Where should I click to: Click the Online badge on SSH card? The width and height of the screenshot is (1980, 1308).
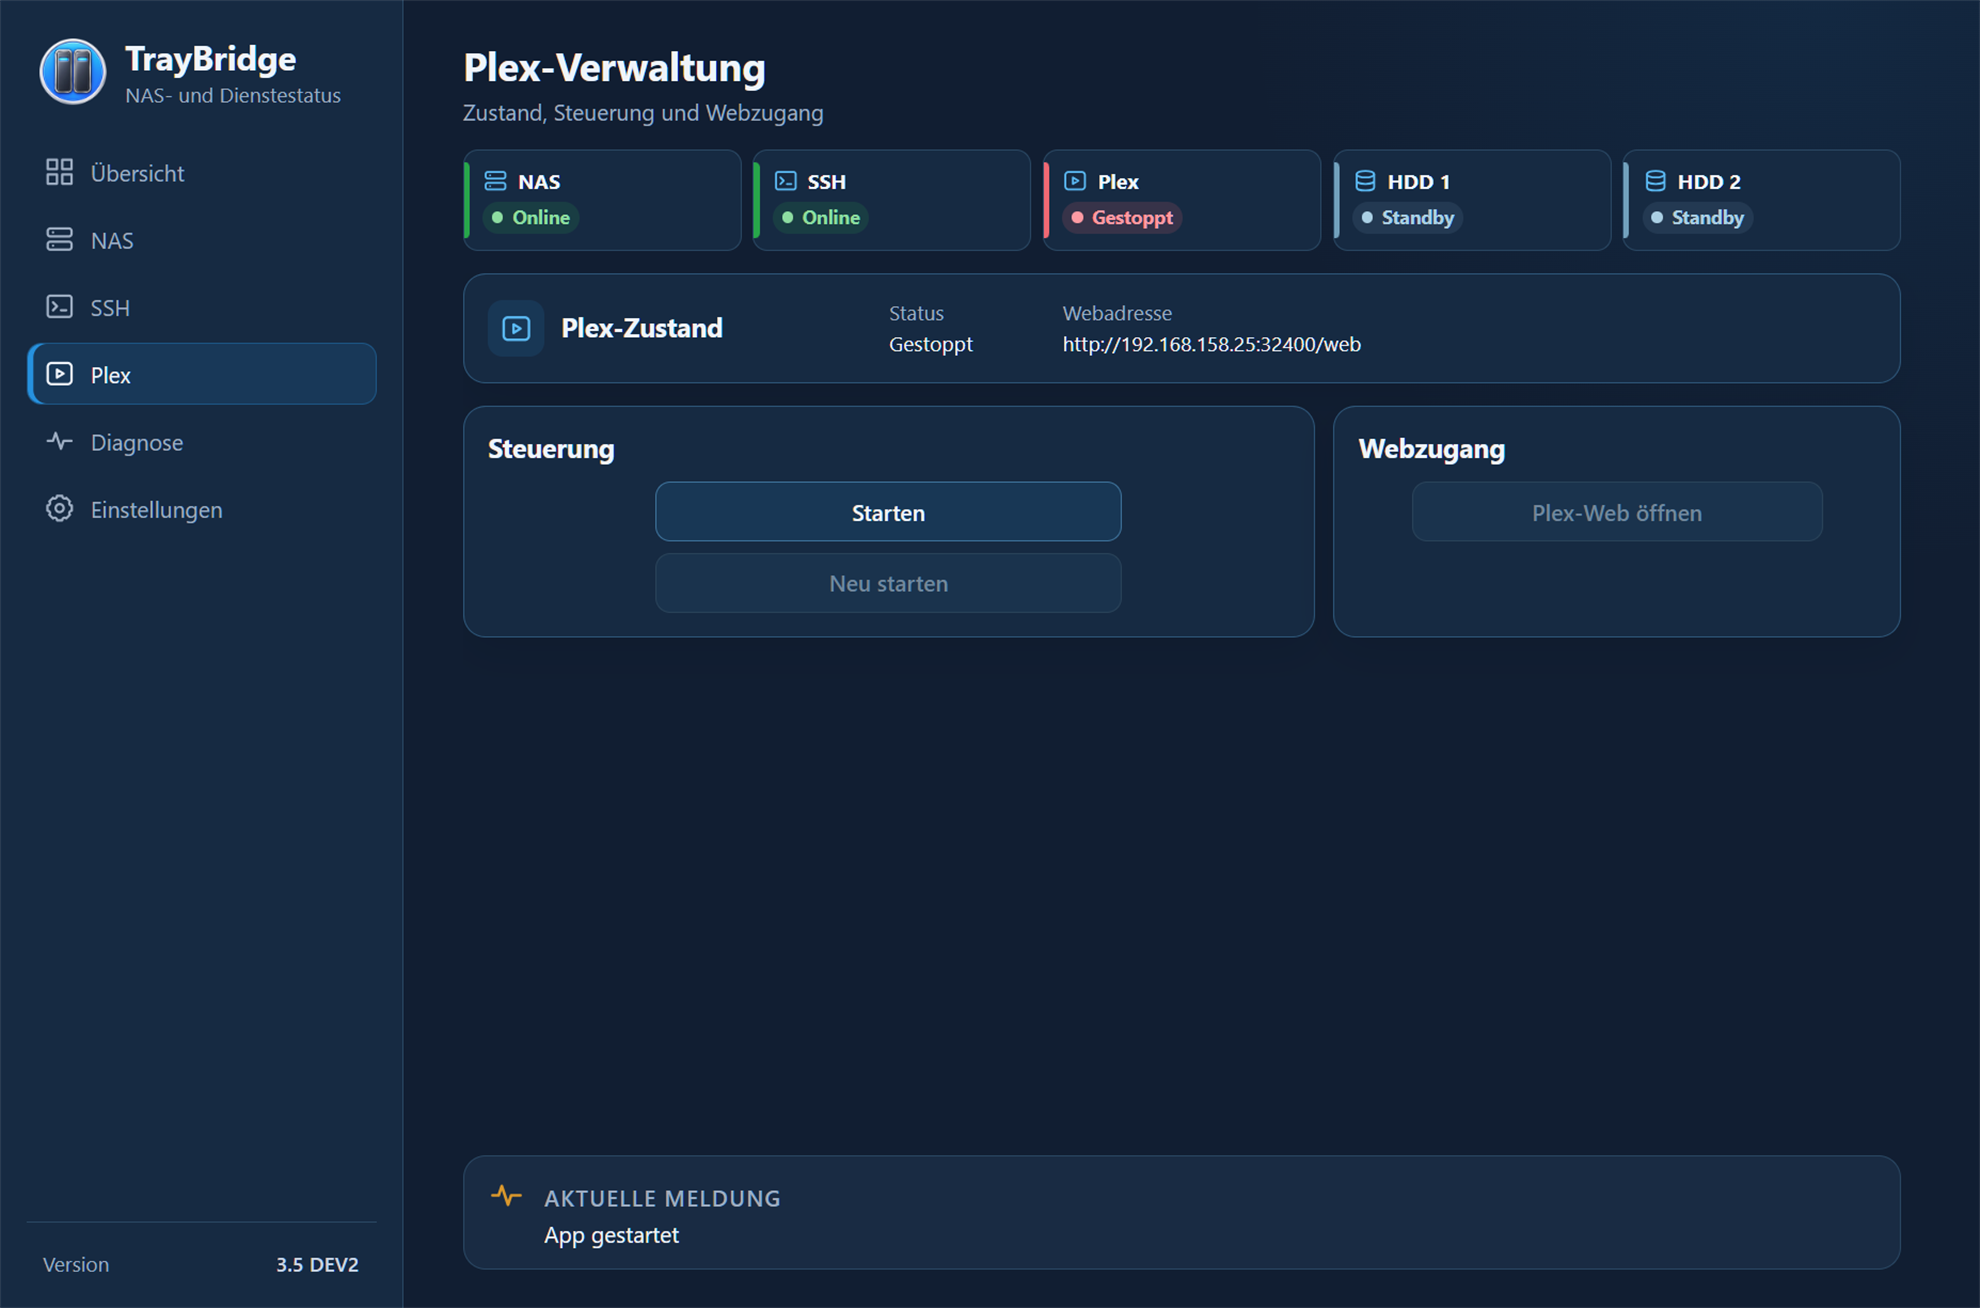coord(820,217)
